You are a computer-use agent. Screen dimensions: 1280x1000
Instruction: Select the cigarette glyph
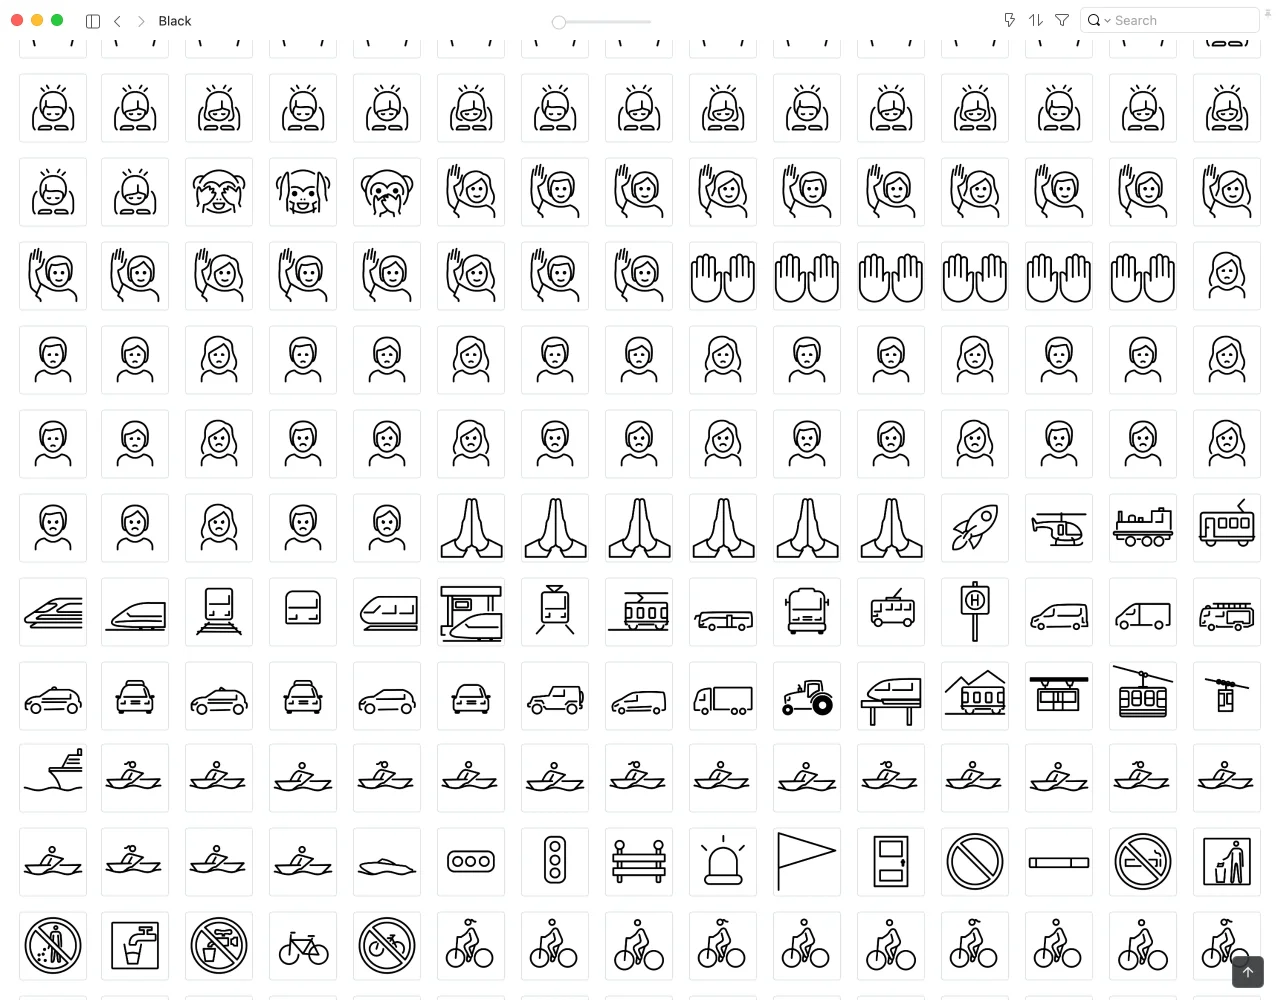click(x=1059, y=862)
